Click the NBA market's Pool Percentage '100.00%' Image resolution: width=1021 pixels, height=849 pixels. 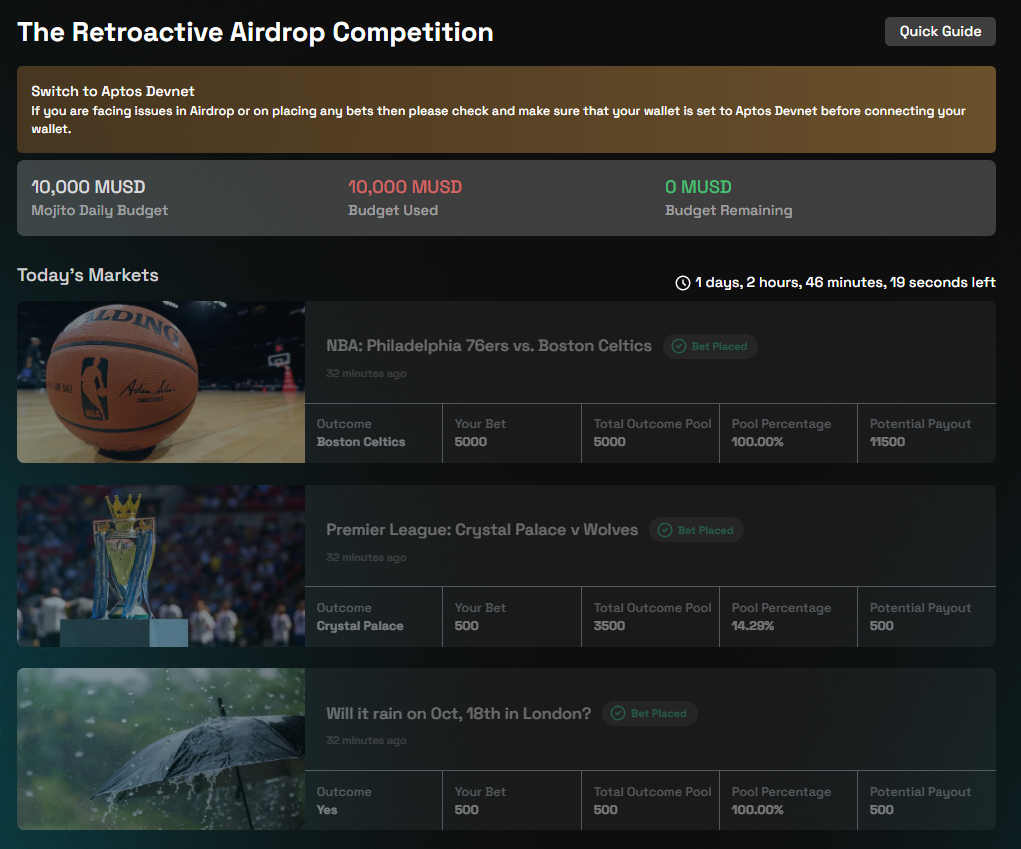[x=757, y=441]
